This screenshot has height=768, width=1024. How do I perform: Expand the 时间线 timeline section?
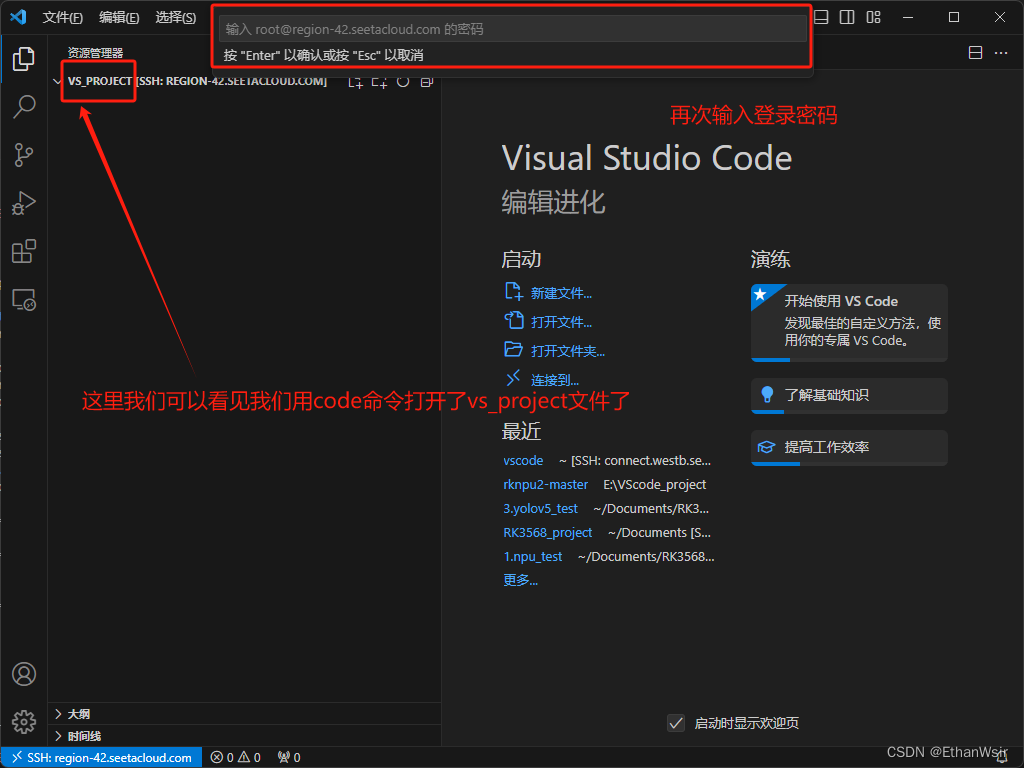point(245,736)
